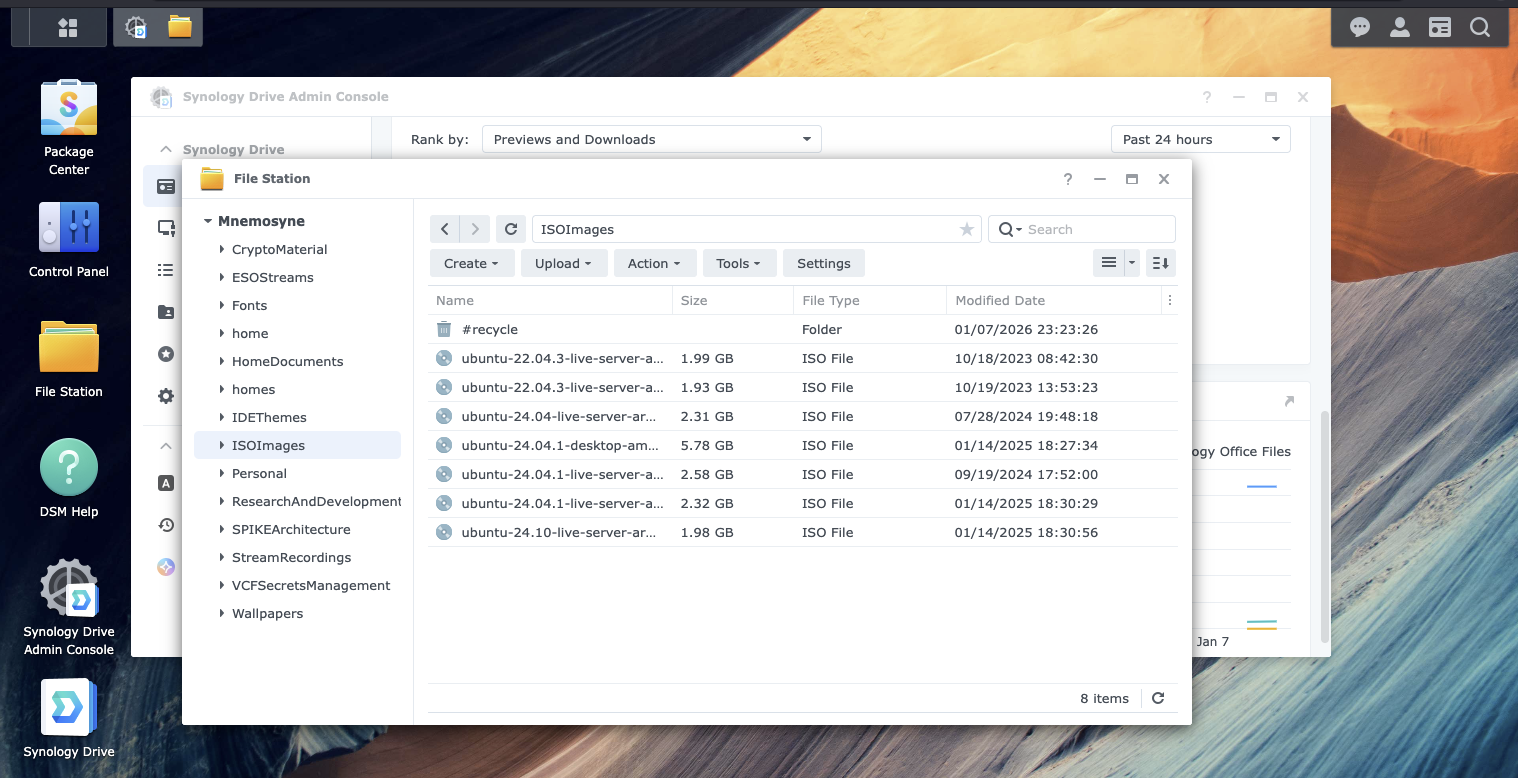Open the widgets panel icon
The width and height of the screenshot is (1518, 778).
click(1440, 28)
